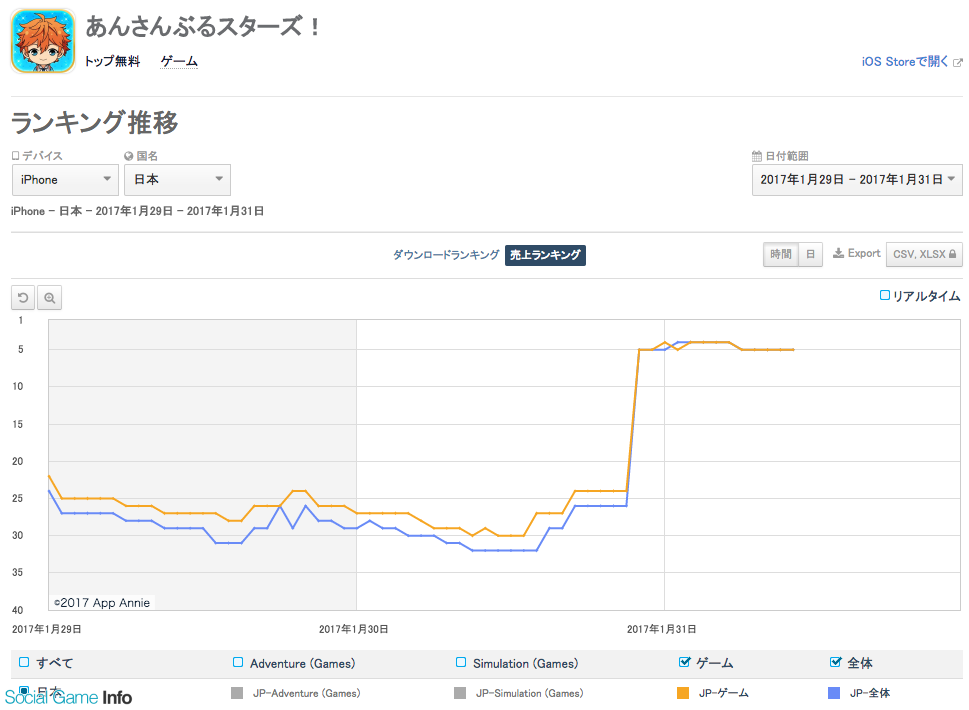
Task: Check the Simulation (Games) checkbox
Action: coord(461,662)
